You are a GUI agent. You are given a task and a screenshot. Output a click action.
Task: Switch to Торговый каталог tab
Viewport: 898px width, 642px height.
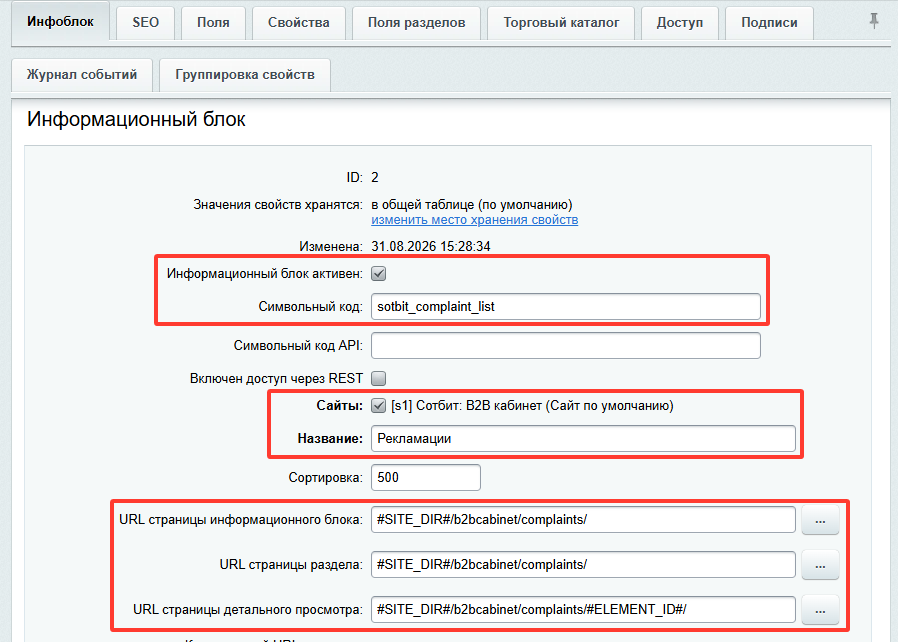pos(561,23)
